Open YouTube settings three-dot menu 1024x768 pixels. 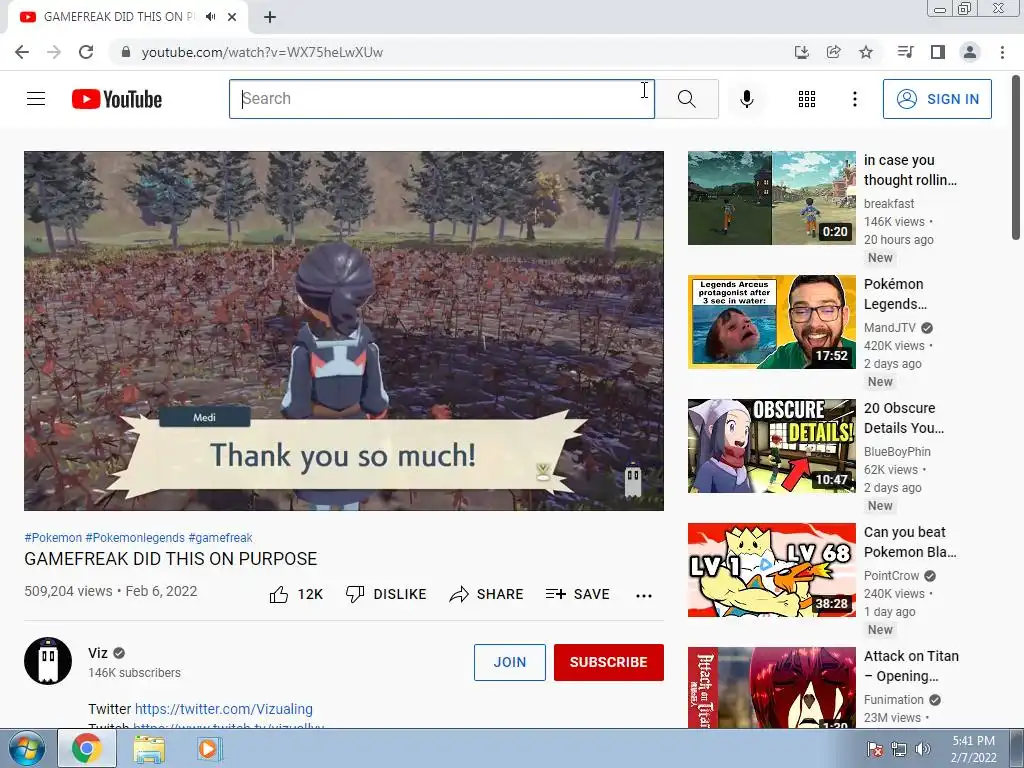point(854,99)
